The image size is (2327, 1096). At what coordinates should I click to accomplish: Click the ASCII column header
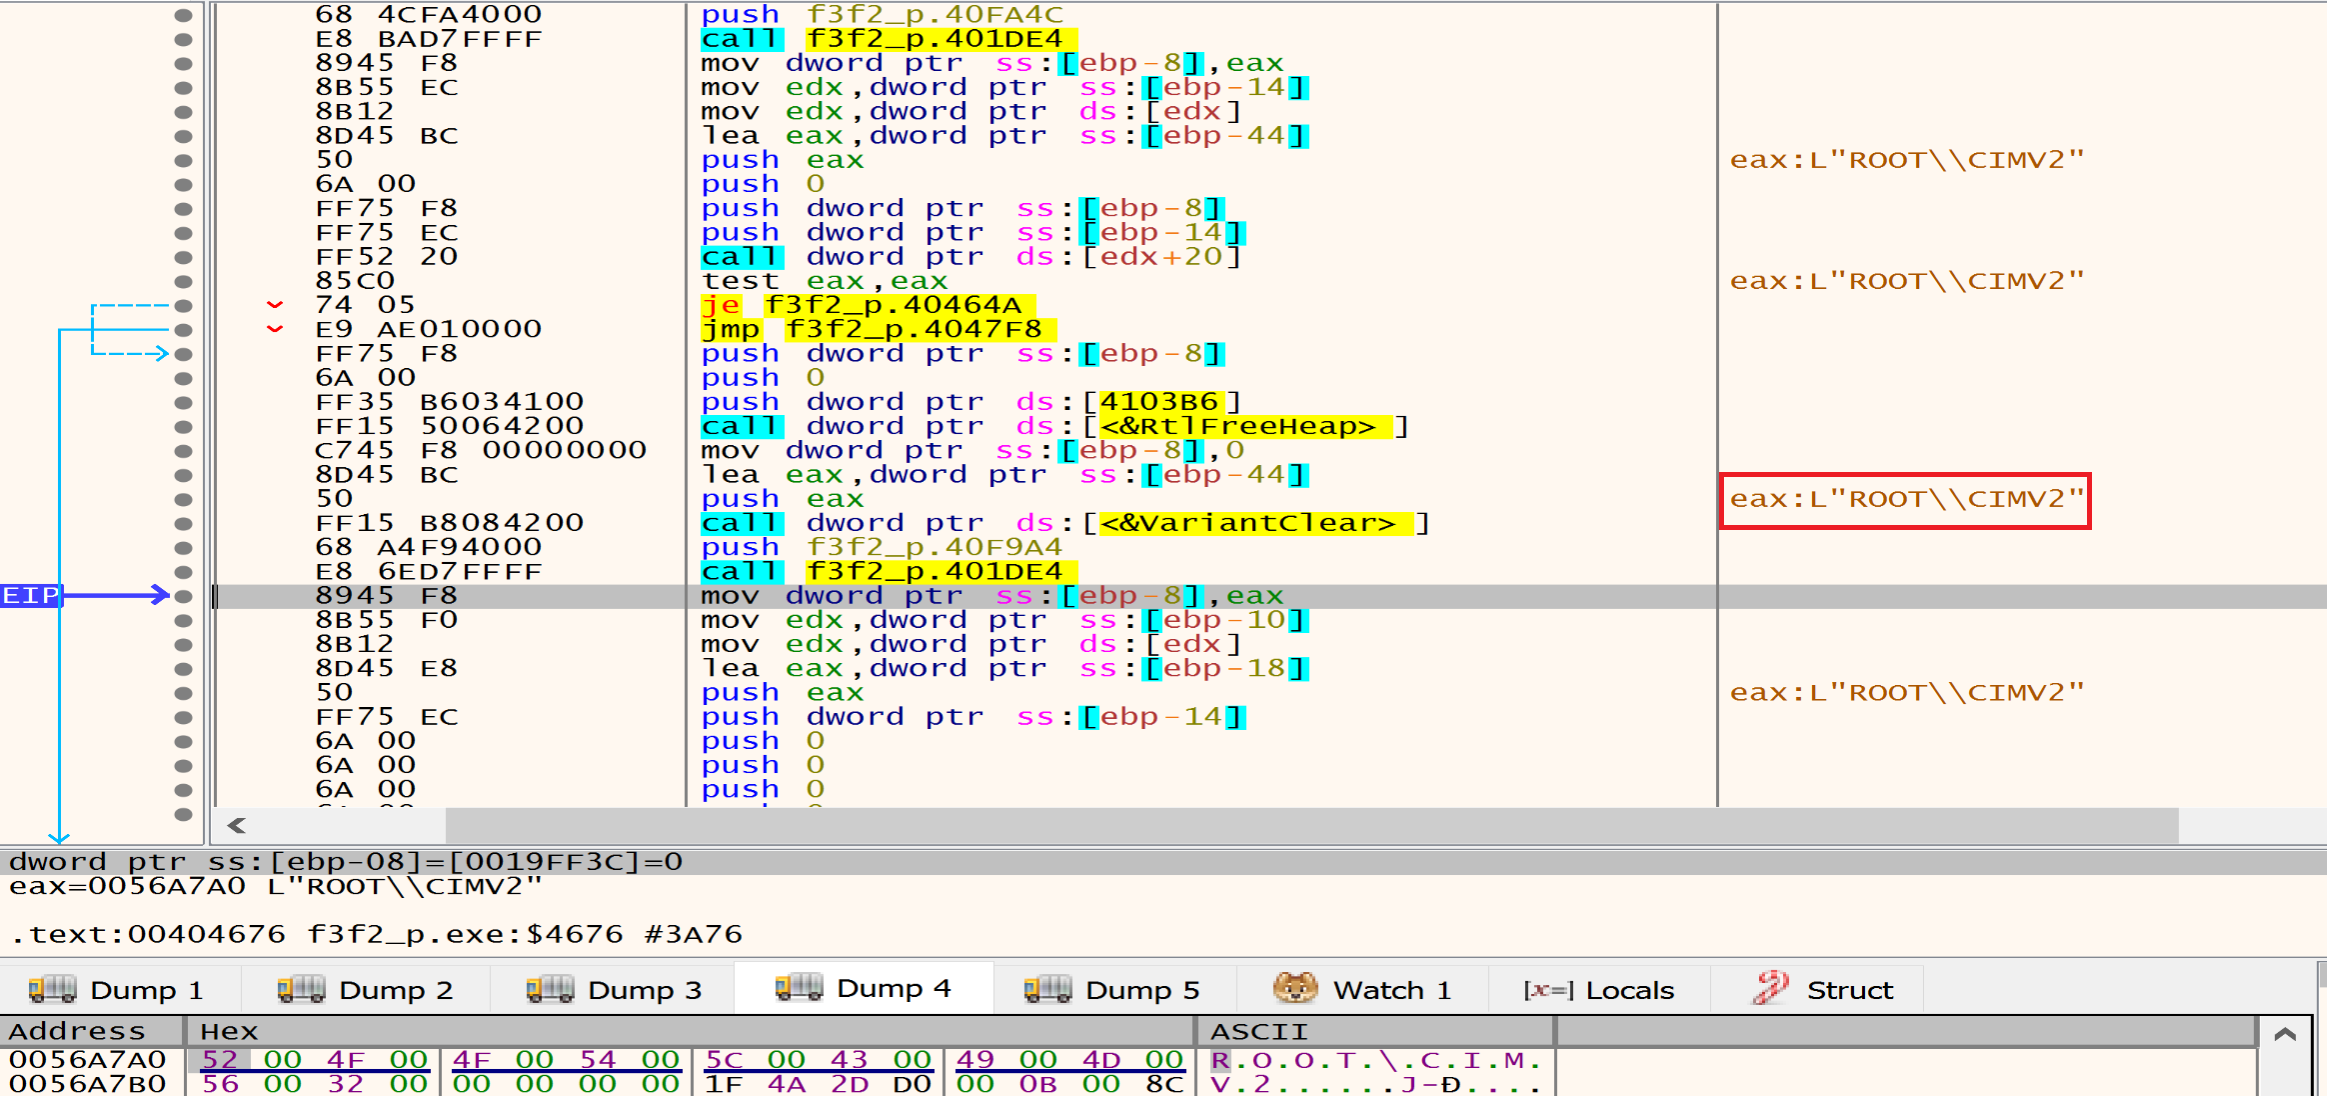(x=1259, y=1031)
